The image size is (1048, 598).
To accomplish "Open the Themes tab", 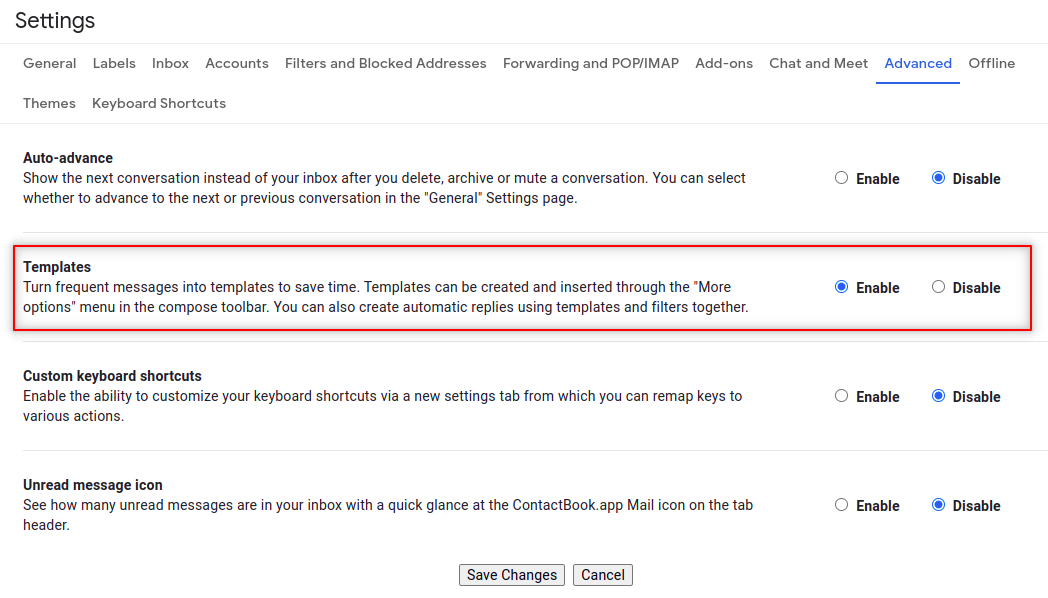I will click(x=49, y=103).
